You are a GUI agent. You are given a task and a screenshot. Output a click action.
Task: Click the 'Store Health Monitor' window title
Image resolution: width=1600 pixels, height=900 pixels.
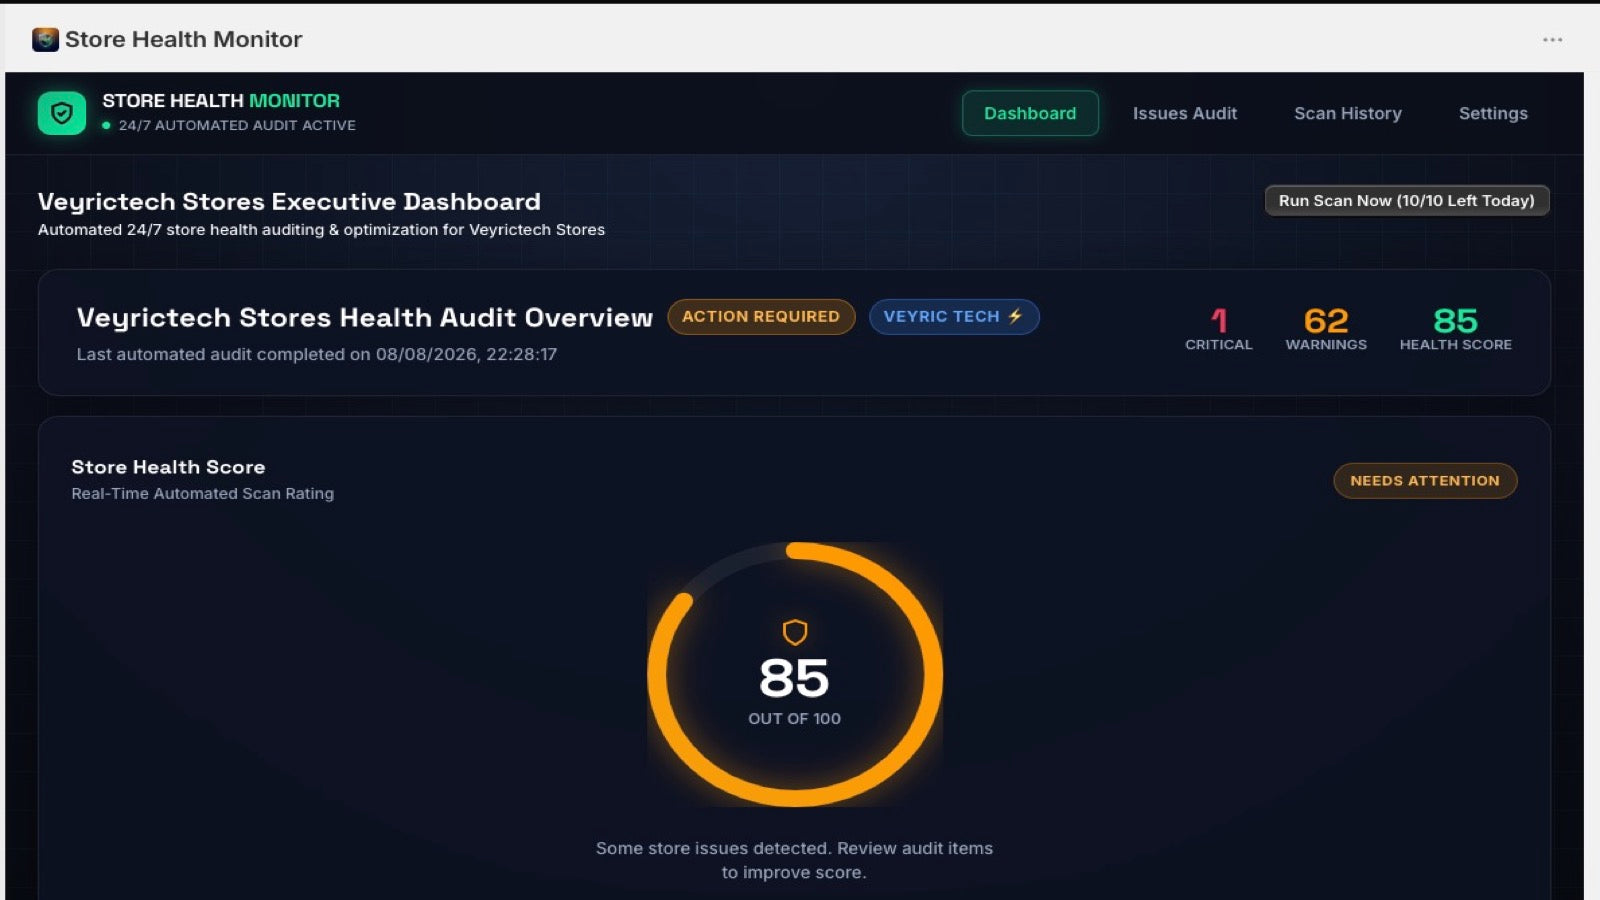pos(183,39)
